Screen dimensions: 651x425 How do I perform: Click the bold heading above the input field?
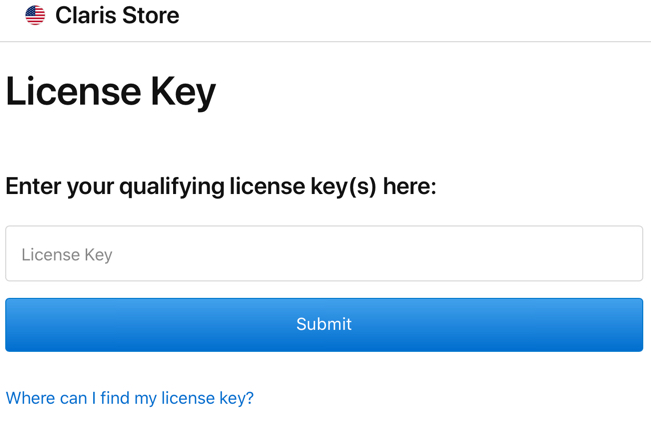tap(221, 186)
